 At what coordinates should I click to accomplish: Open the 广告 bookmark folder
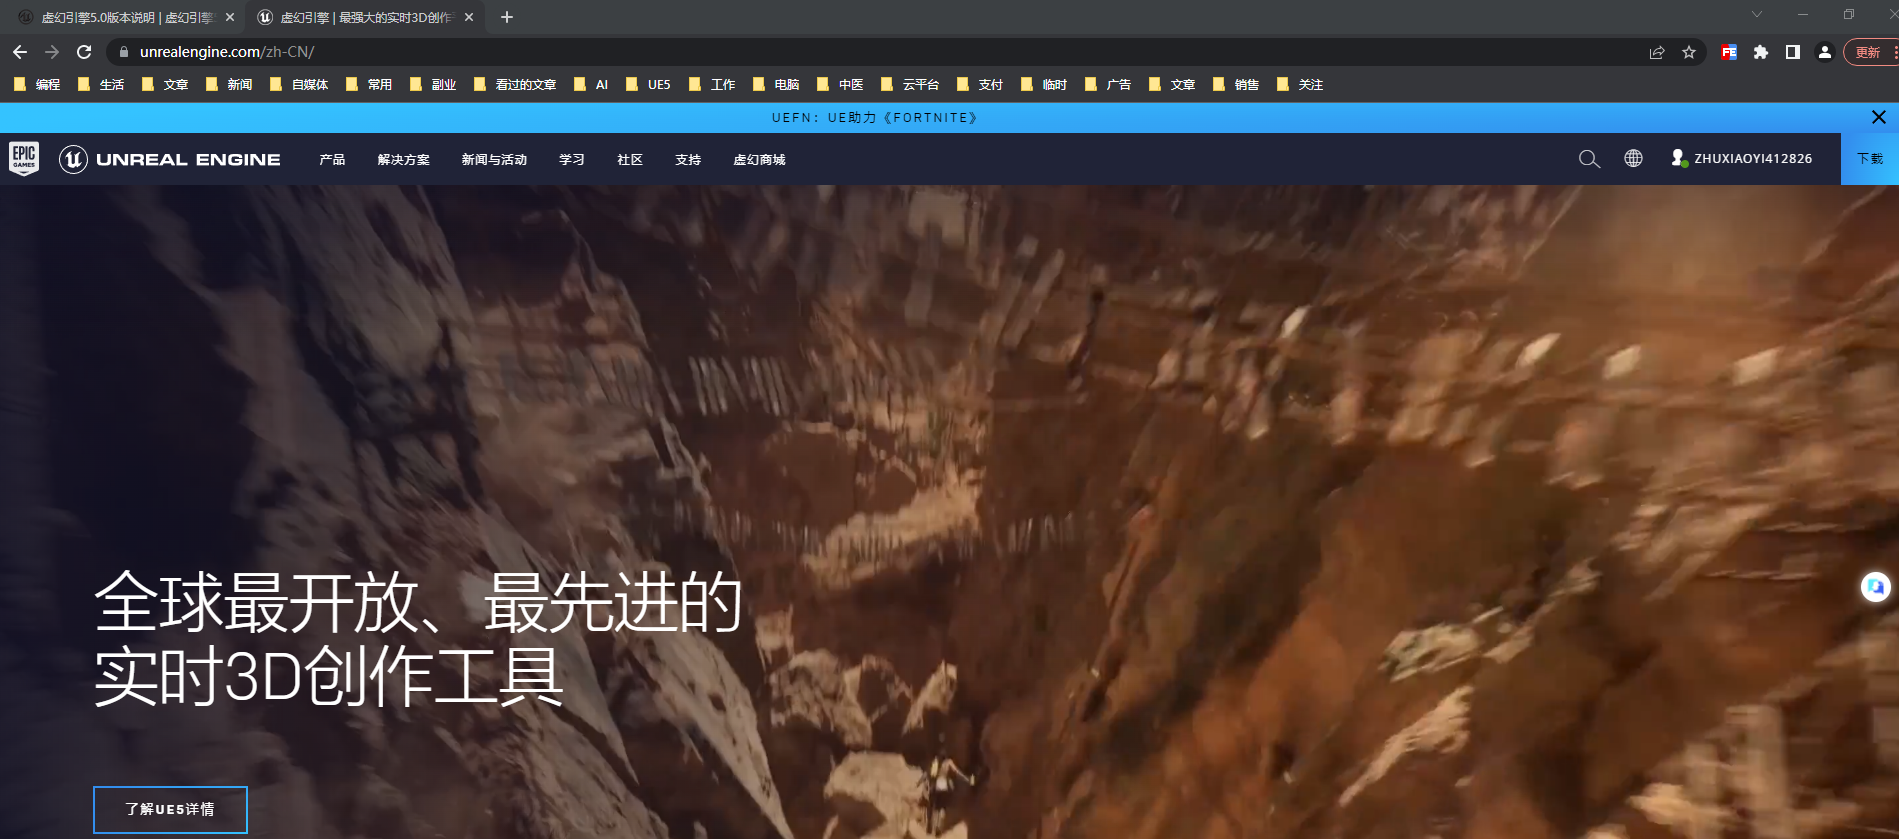(x=1109, y=84)
